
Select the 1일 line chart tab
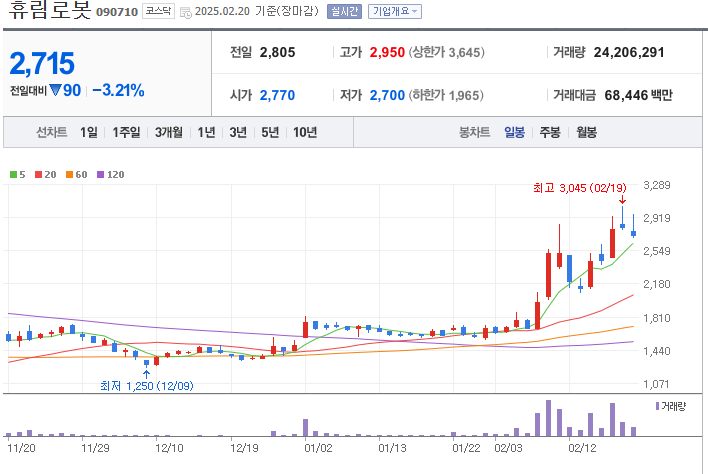pos(88,132)
